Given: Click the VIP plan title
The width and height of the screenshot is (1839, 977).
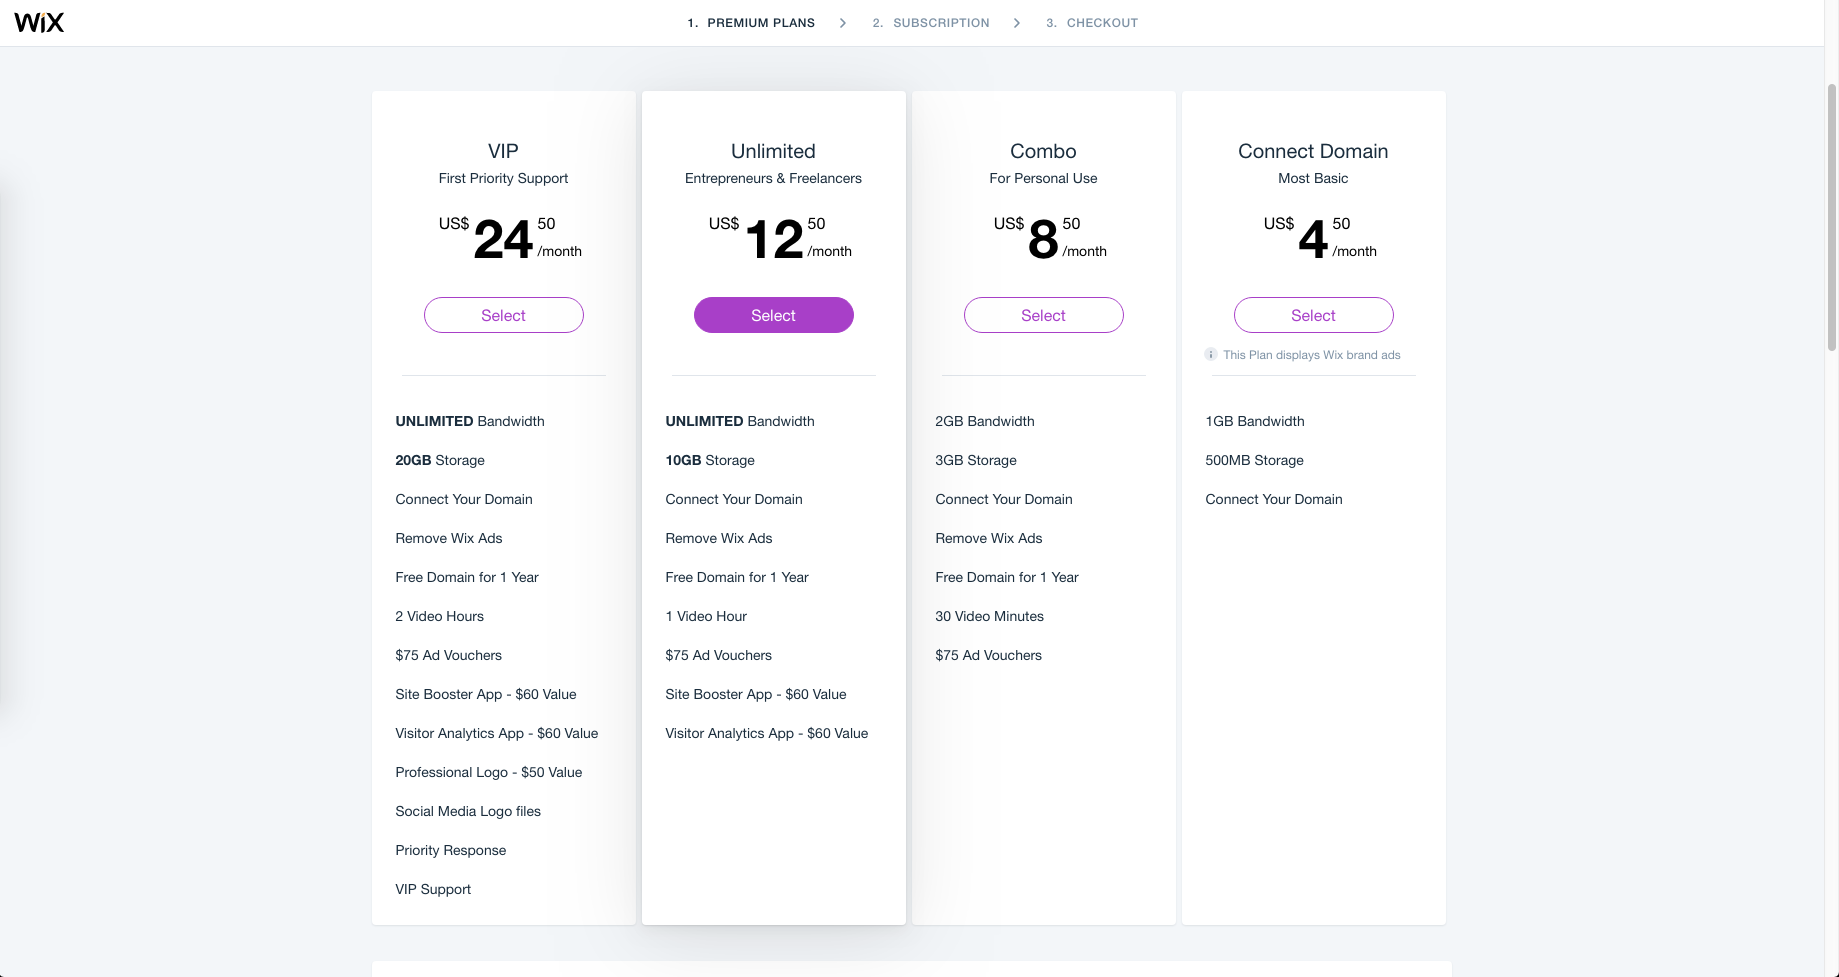Looking at the screenshot, I should [x=503, y=151].
